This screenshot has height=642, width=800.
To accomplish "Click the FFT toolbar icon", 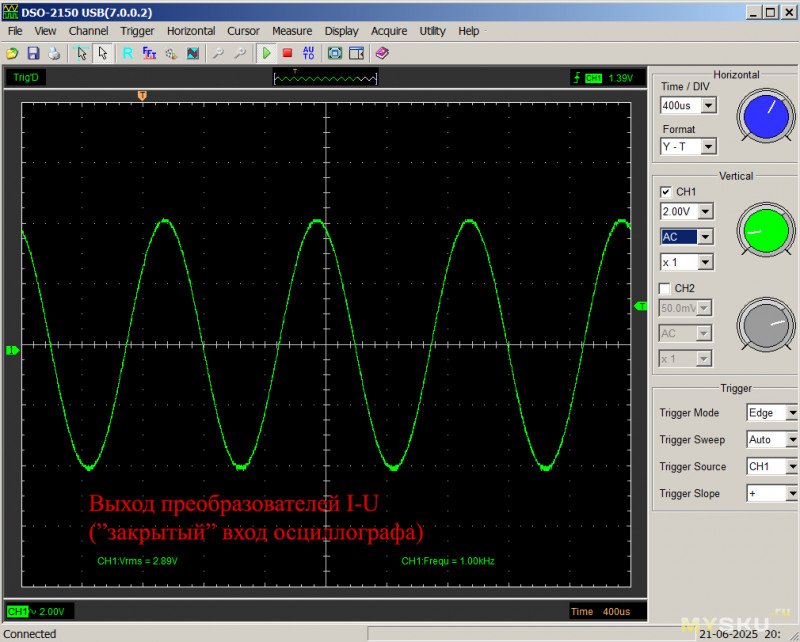I will (x=149, y=53).
